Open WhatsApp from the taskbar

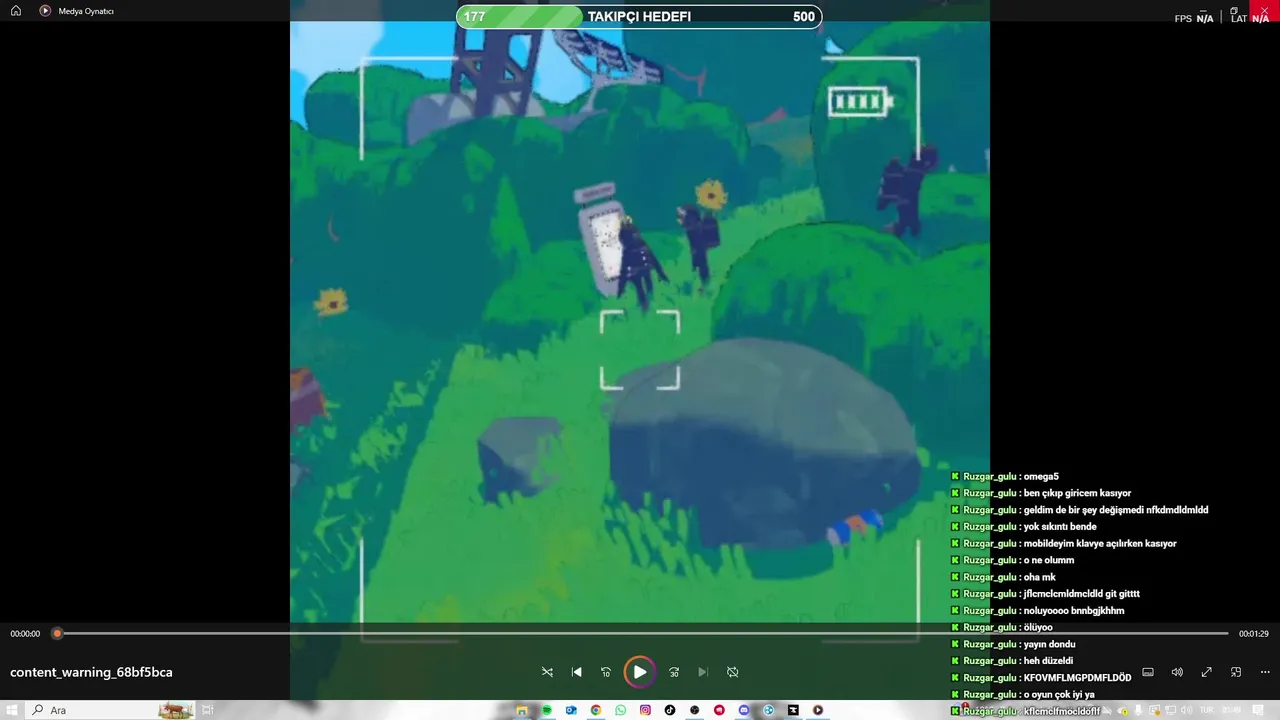point(620,710)
